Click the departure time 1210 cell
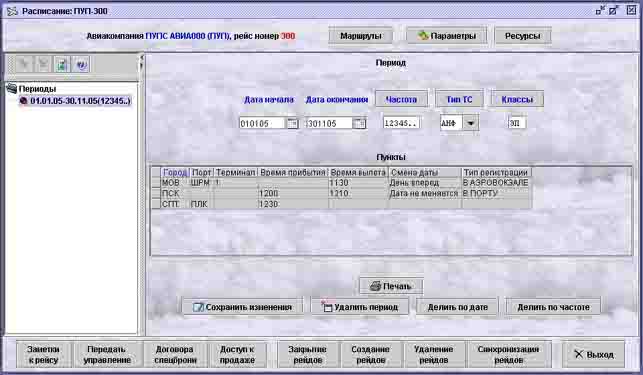This screenshot has width=643, height=375. point(358,193)
